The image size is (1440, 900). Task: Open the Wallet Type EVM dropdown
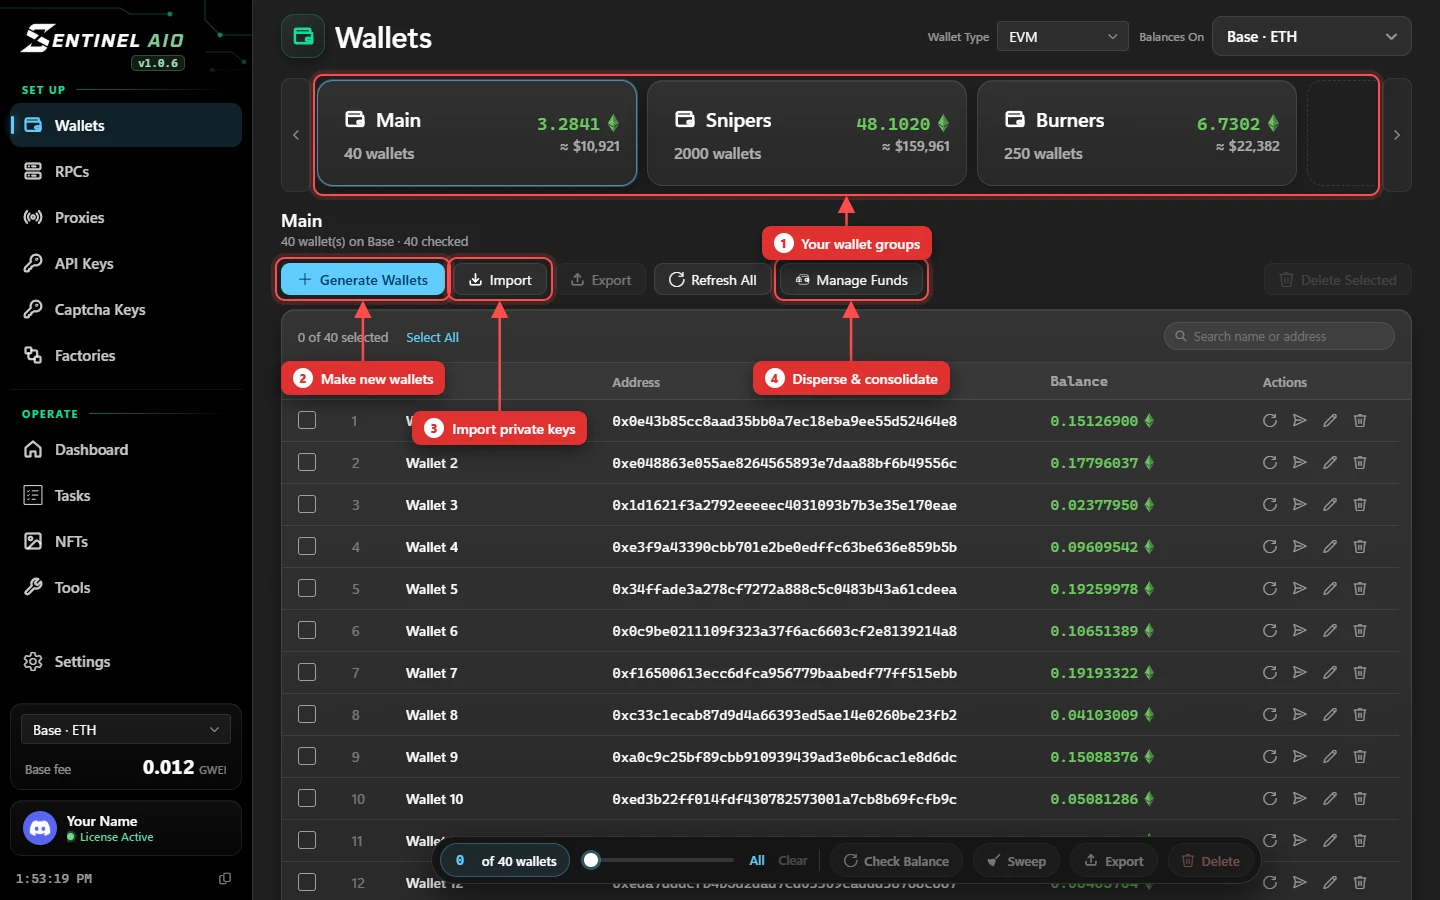1062,37
